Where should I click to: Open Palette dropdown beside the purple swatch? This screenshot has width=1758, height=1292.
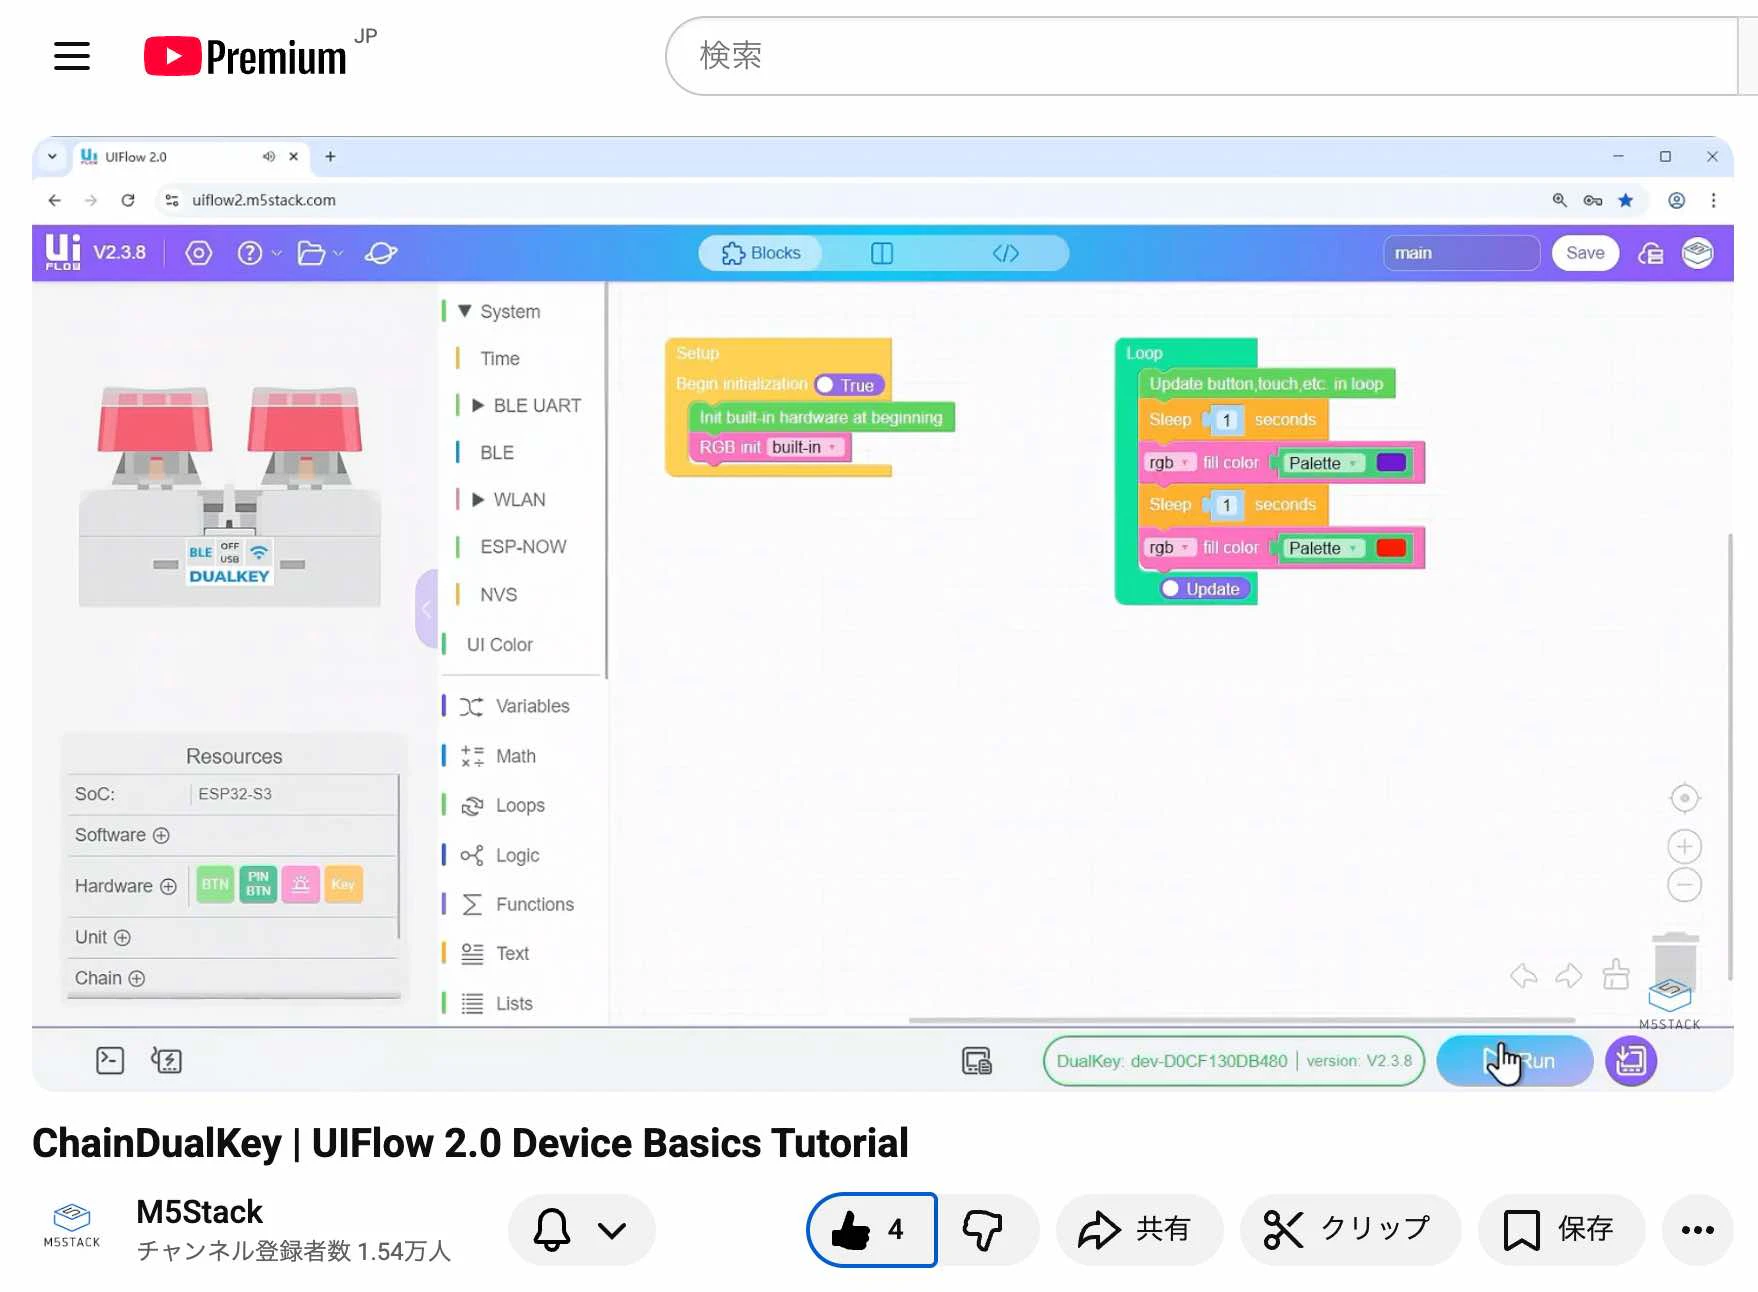(x=1322, y=463)
